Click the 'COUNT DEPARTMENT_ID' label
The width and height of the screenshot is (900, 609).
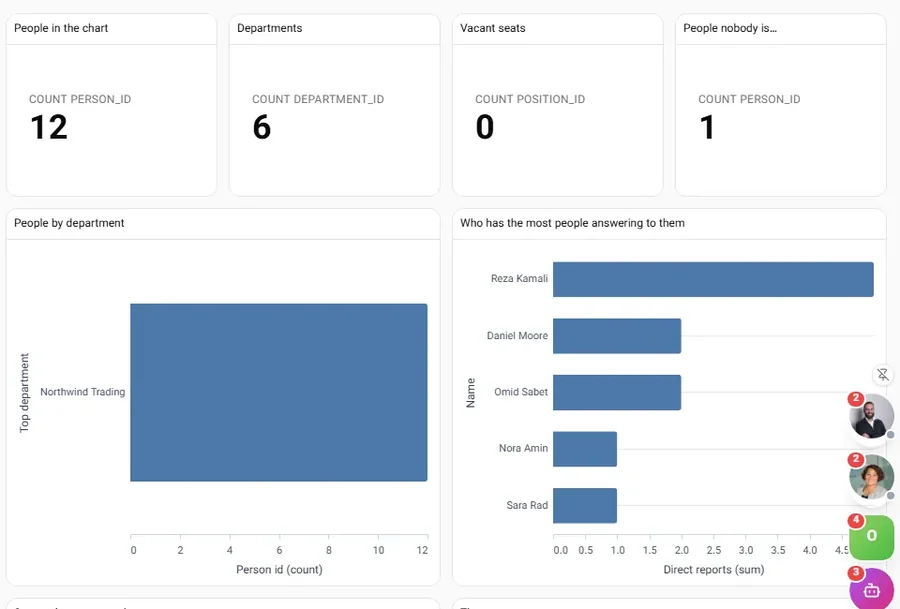[318, 99]
